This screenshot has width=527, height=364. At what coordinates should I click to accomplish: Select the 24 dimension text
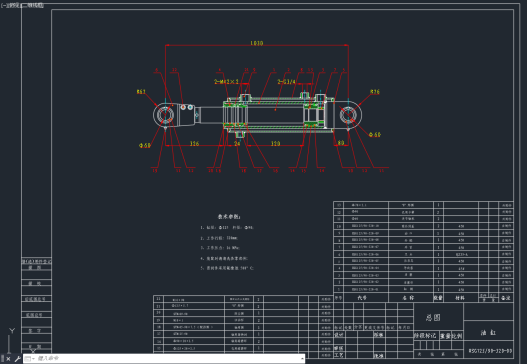pos(237,144)
